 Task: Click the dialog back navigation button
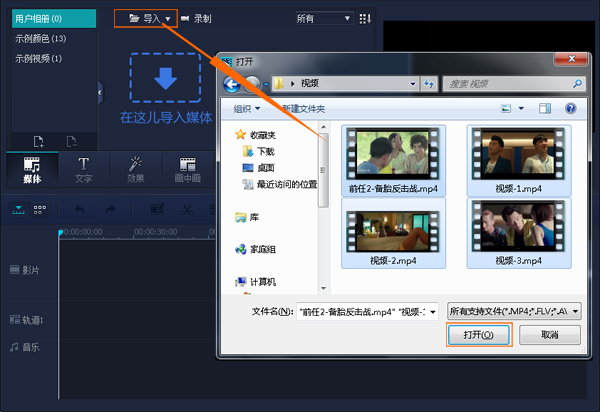[x=232, y=85]
